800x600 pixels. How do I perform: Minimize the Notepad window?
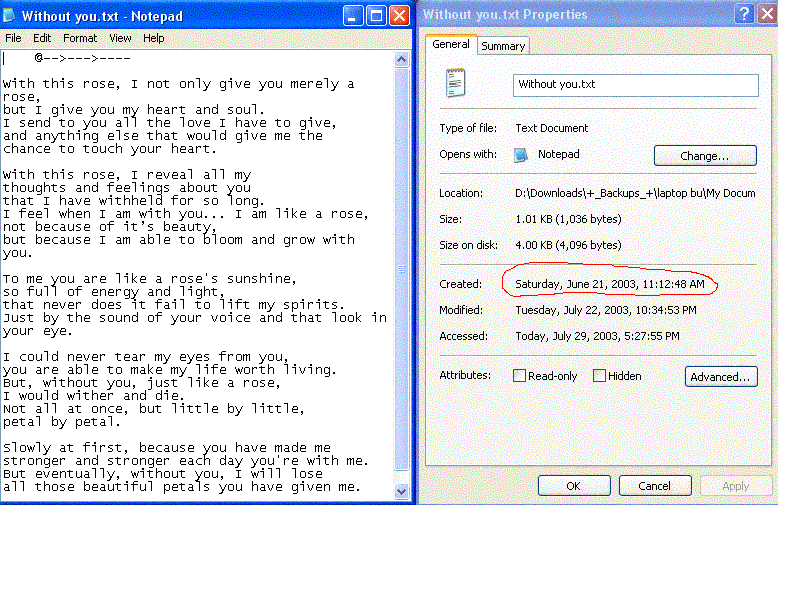[x=353, y=16]
